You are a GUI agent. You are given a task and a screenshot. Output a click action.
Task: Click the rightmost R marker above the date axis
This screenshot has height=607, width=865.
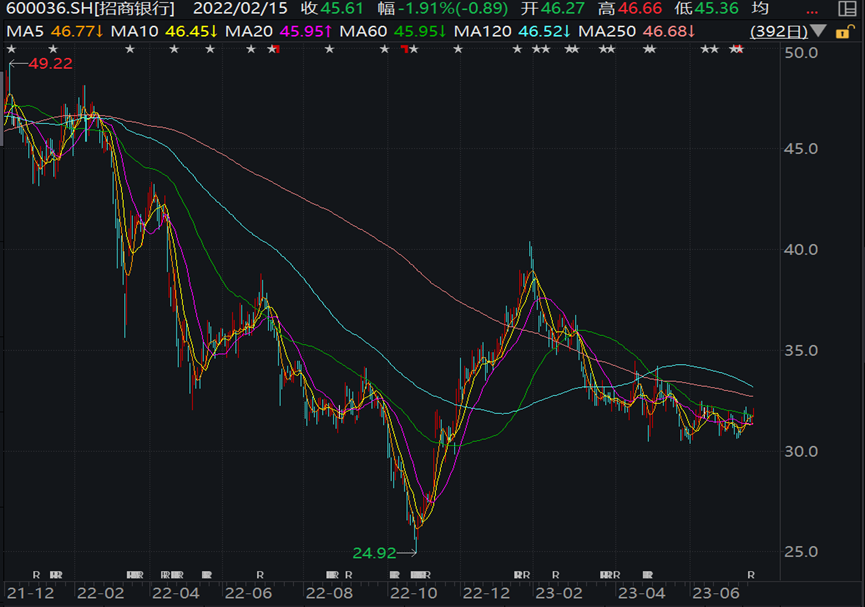click(x=751, y=574)
